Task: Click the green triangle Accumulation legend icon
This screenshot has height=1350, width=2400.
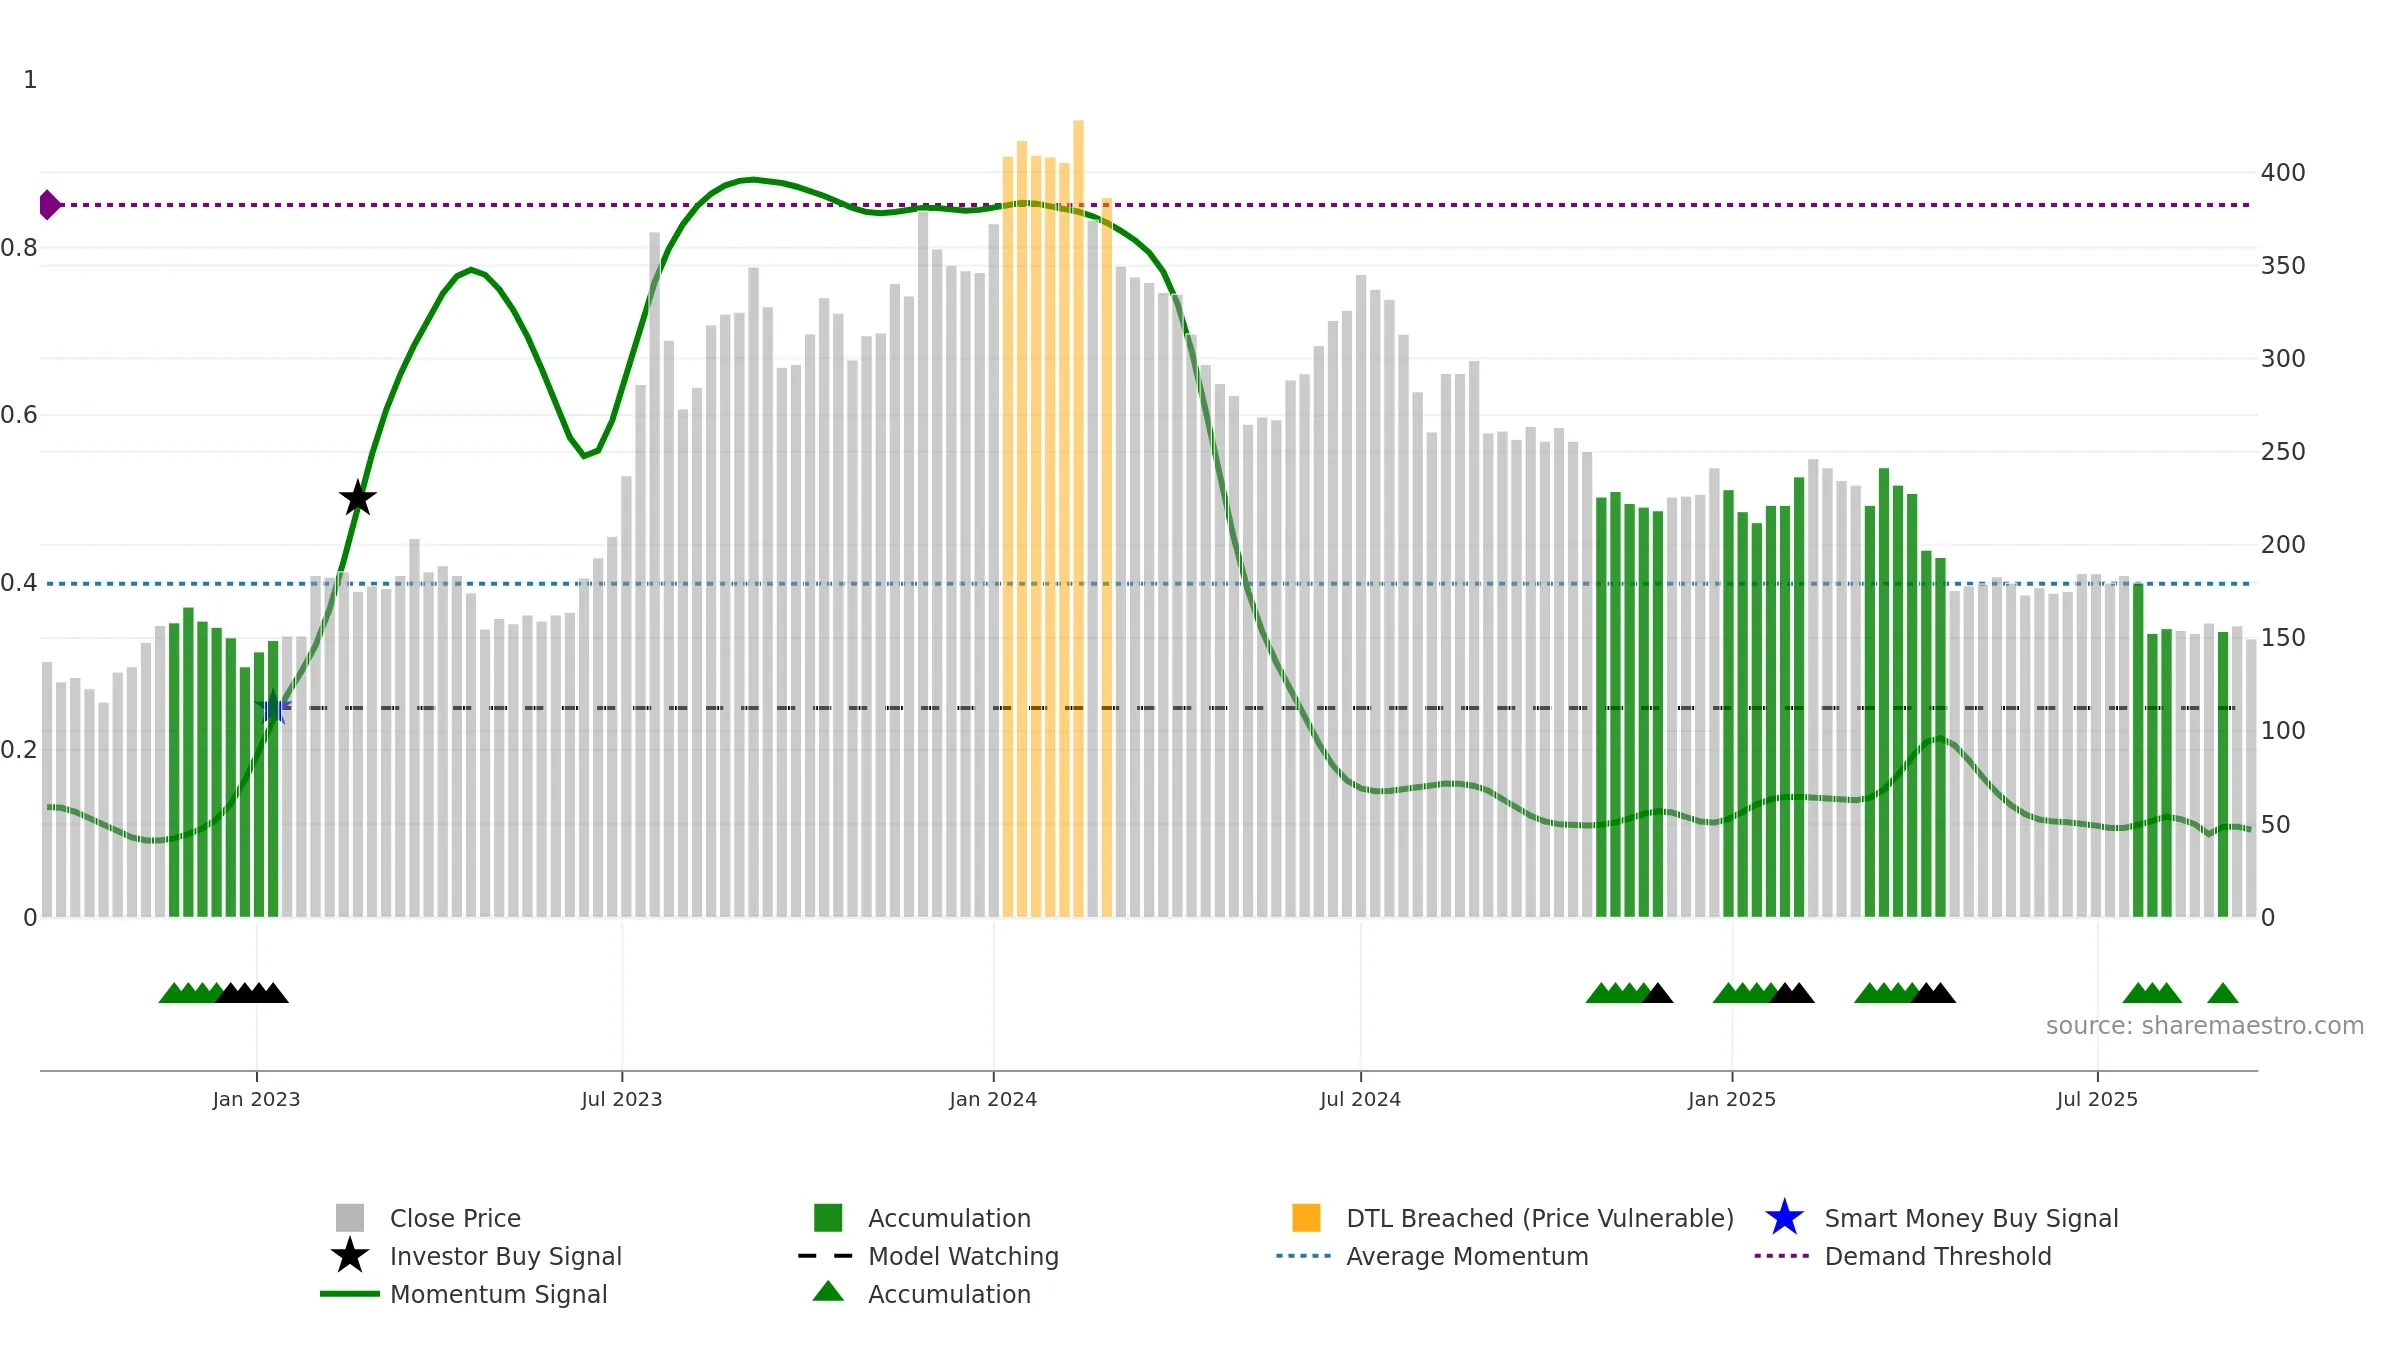Action: tap(828, 1292)
